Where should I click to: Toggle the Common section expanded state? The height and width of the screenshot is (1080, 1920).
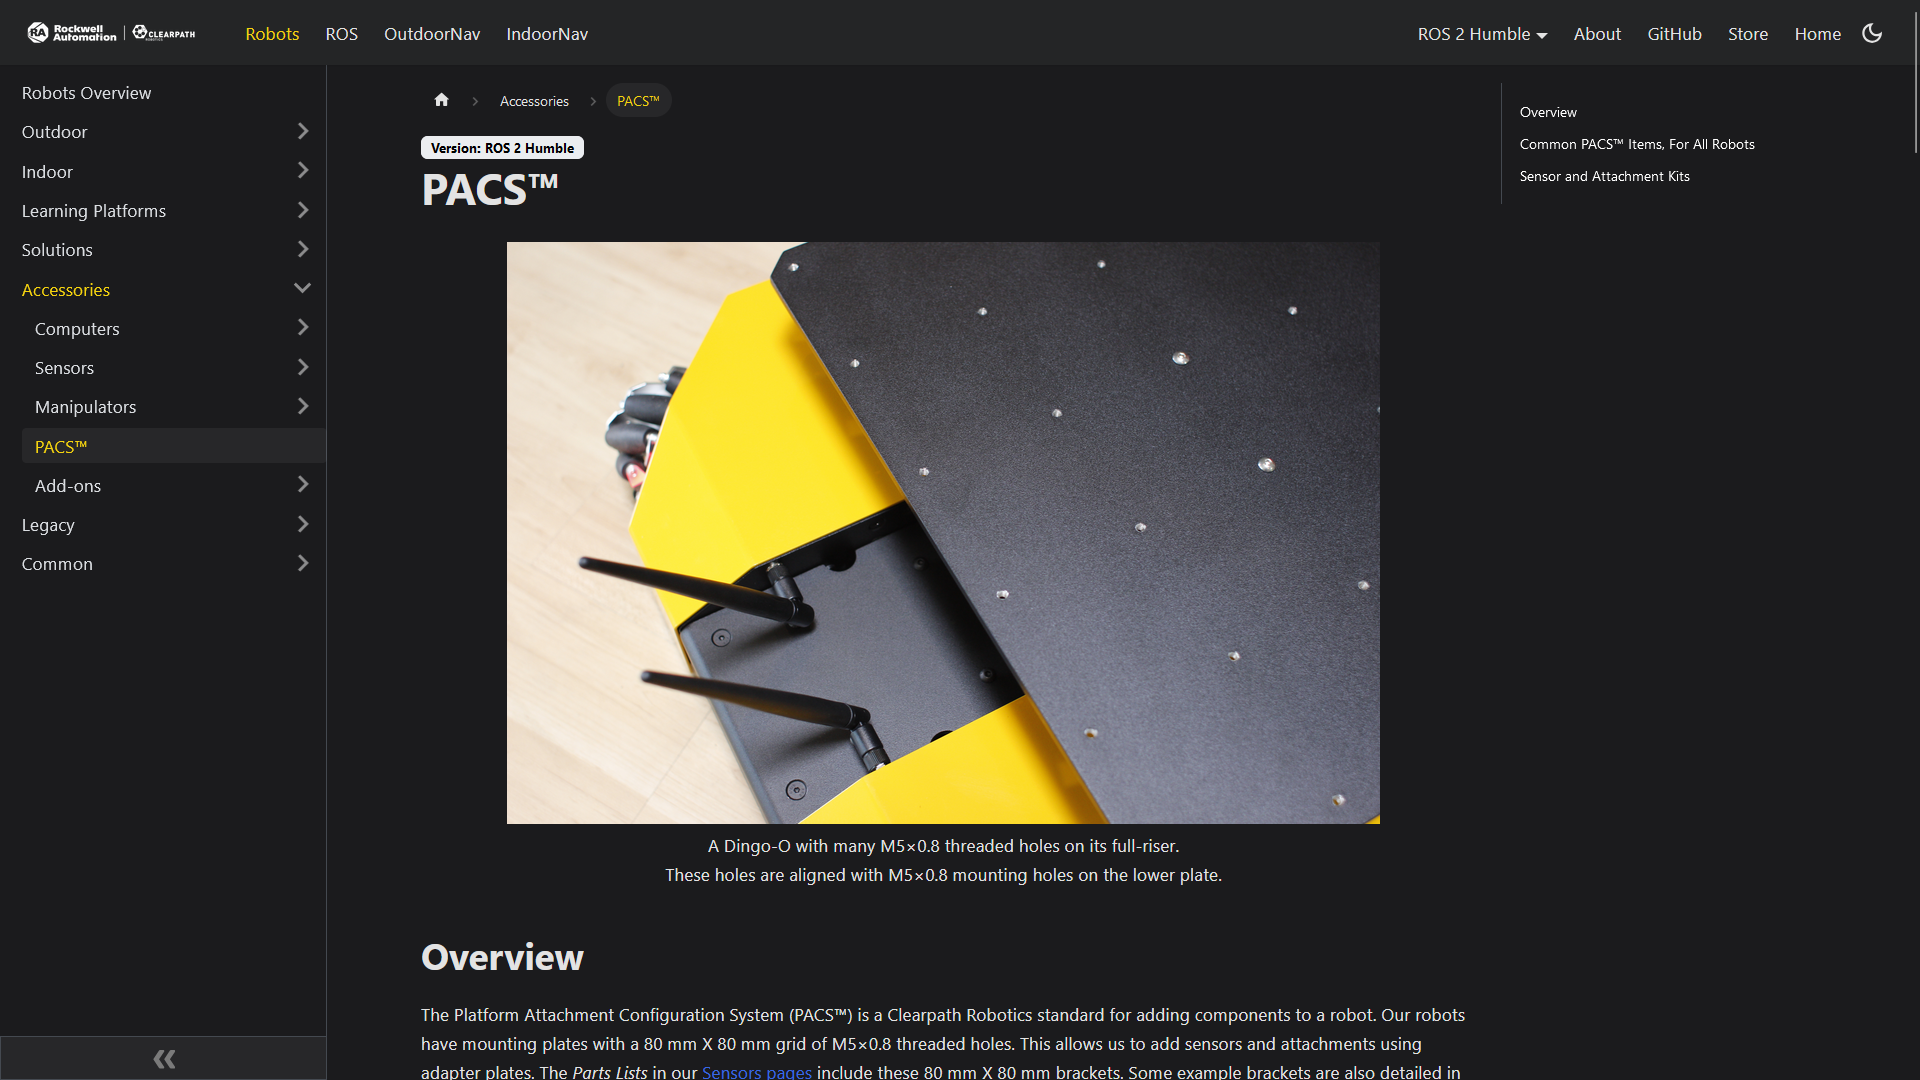[301, 563]
